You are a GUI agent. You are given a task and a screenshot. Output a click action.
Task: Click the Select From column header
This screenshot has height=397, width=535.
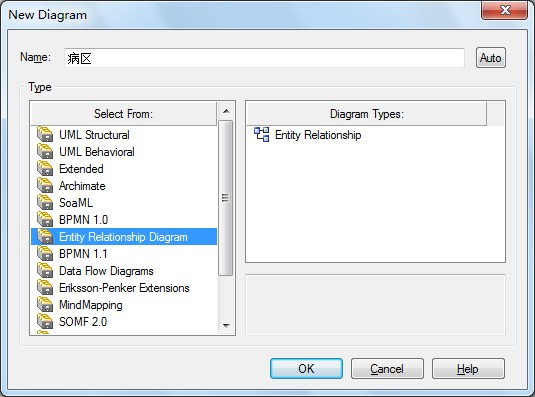(124, 114)
